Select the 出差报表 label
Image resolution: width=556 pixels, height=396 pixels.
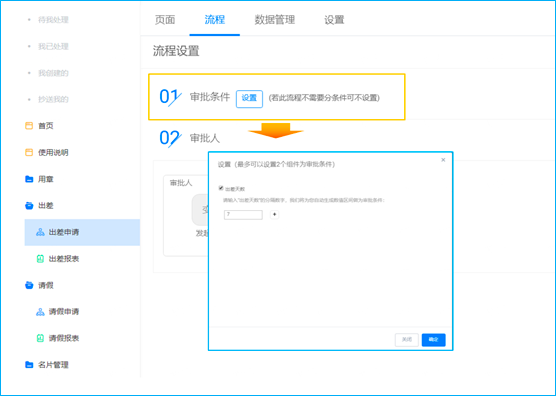coord(64,259)
